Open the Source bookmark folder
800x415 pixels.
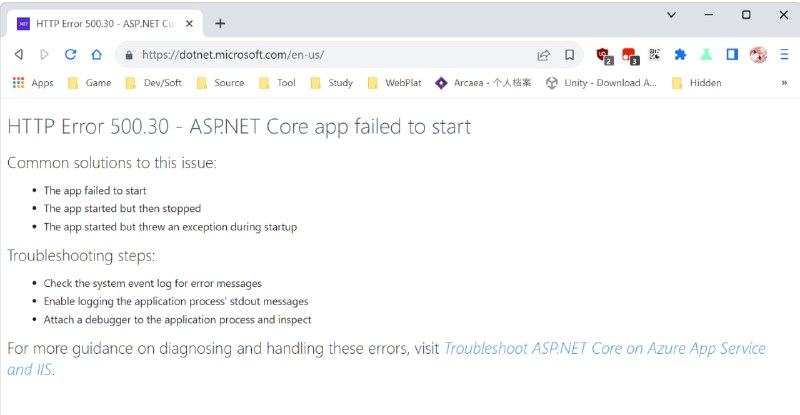[x=220, y=83]
